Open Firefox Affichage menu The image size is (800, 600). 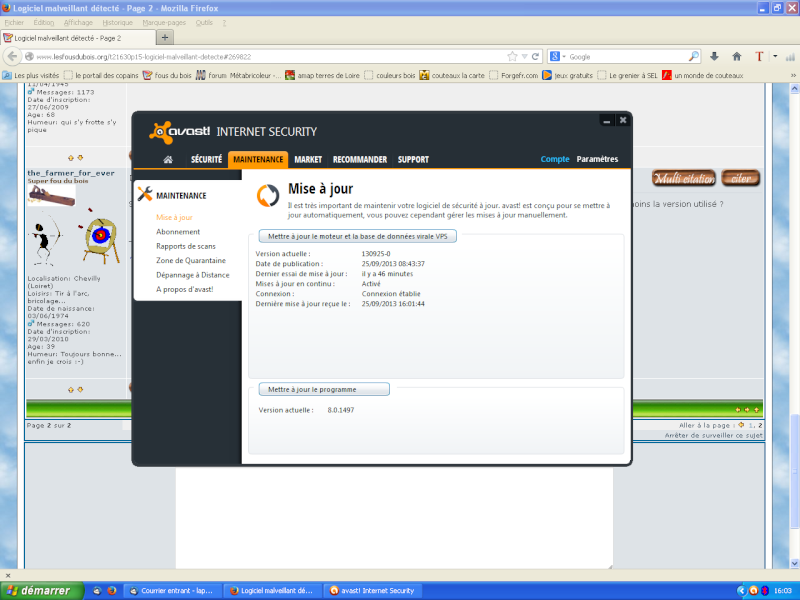point(78,22)
